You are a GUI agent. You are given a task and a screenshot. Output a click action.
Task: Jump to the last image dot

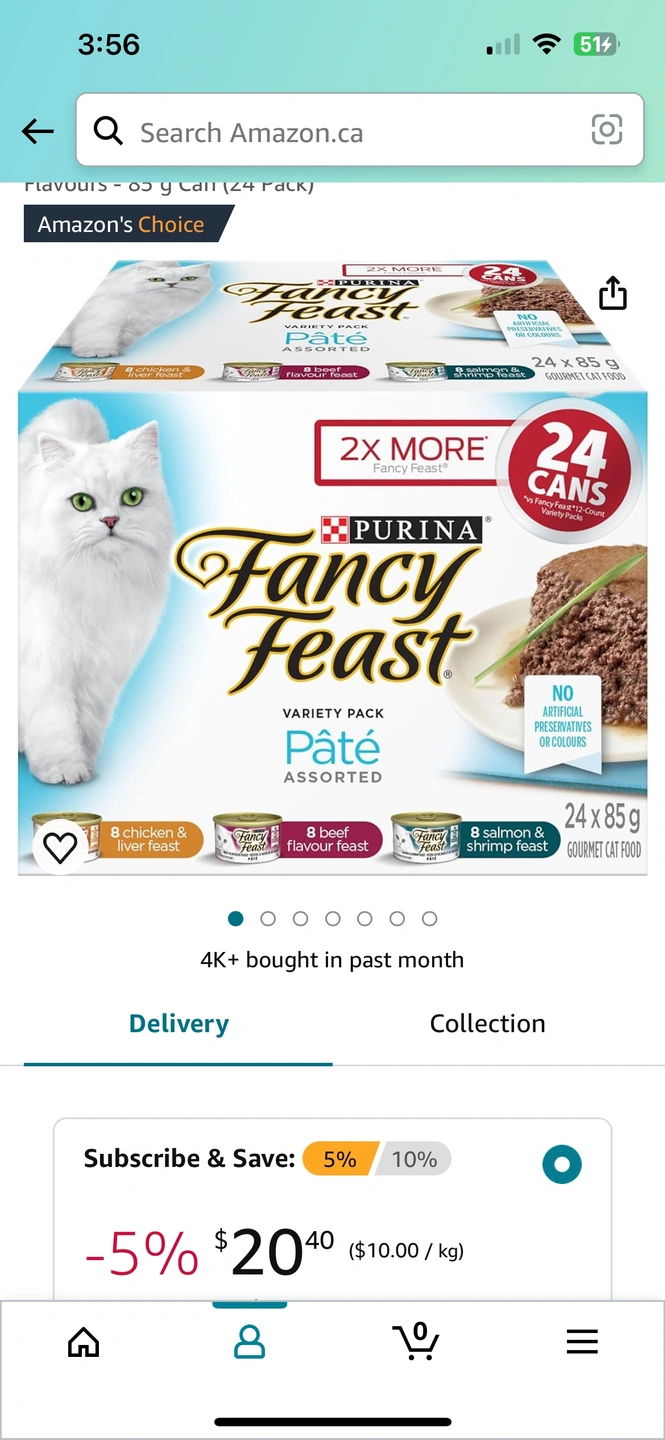[429, 918]
